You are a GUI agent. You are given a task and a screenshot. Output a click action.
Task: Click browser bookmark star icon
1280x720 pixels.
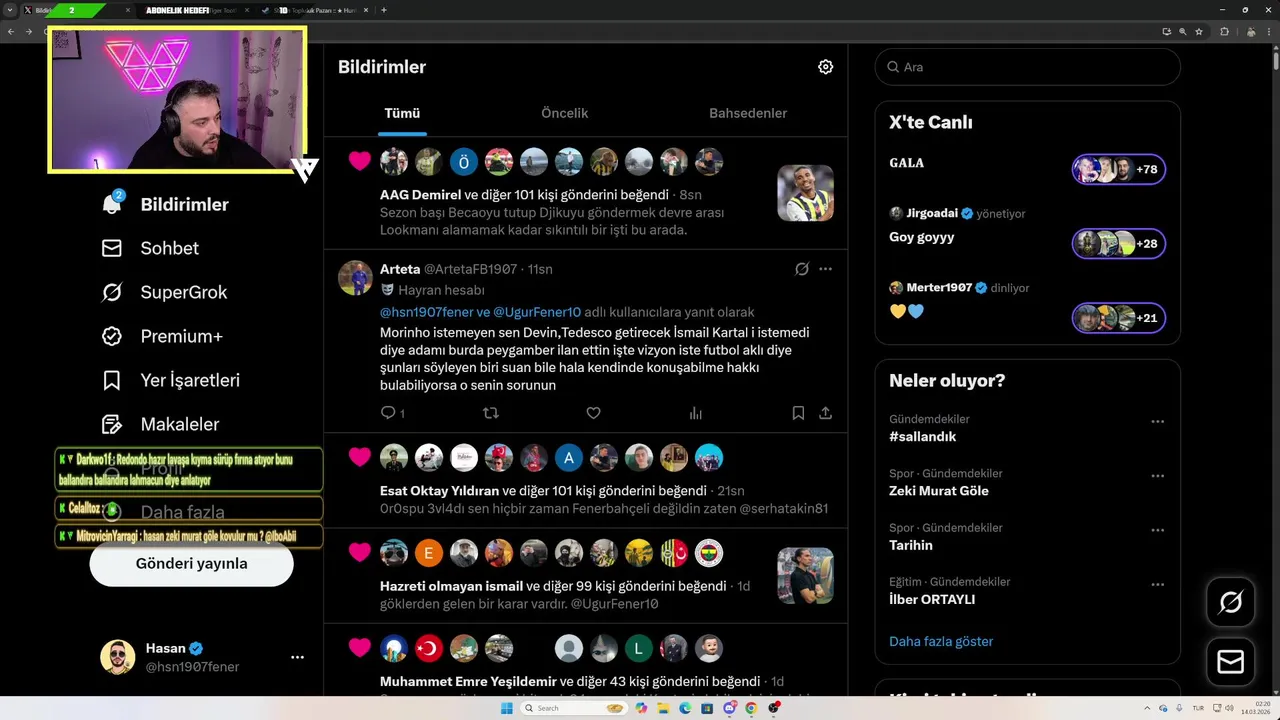click(1199, 31)
